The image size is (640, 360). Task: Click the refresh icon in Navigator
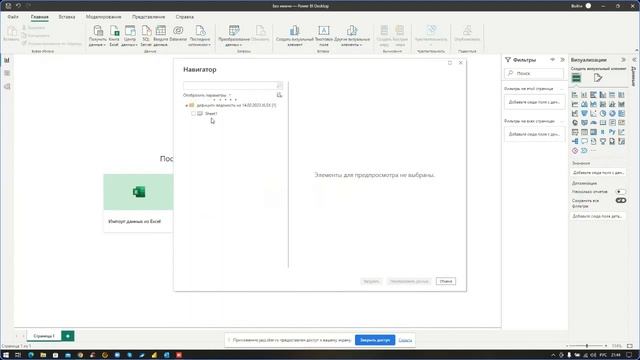(x=279, y=95)
